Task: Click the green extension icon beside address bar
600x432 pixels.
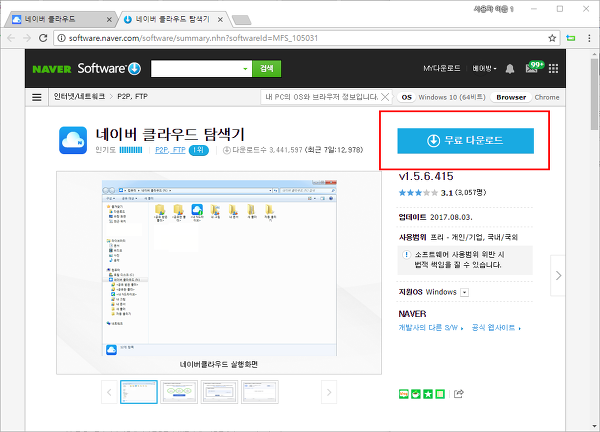Action: click(x=571, y=38)
